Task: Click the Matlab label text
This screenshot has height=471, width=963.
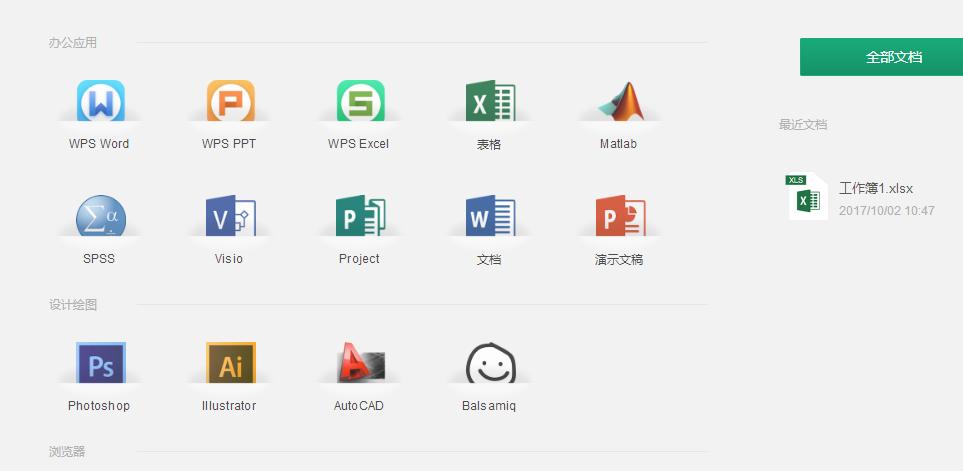Action: [618, 144]
